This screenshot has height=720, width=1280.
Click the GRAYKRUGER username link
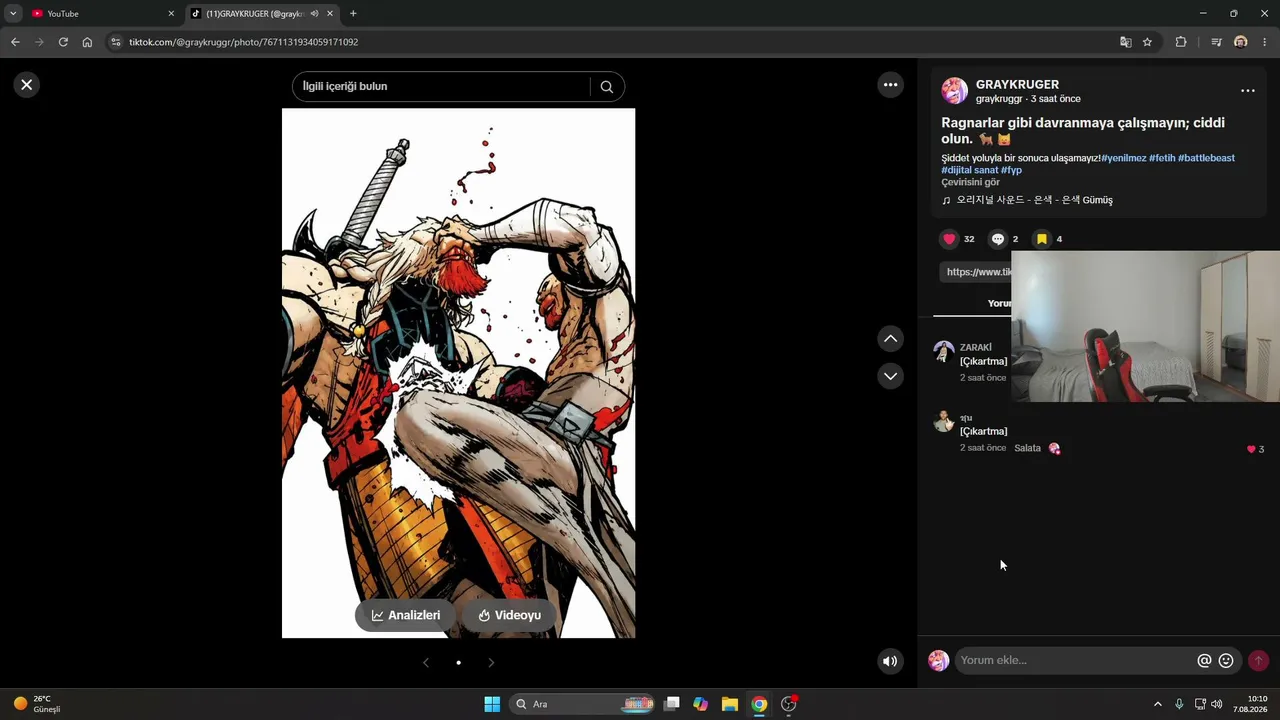1017,85
